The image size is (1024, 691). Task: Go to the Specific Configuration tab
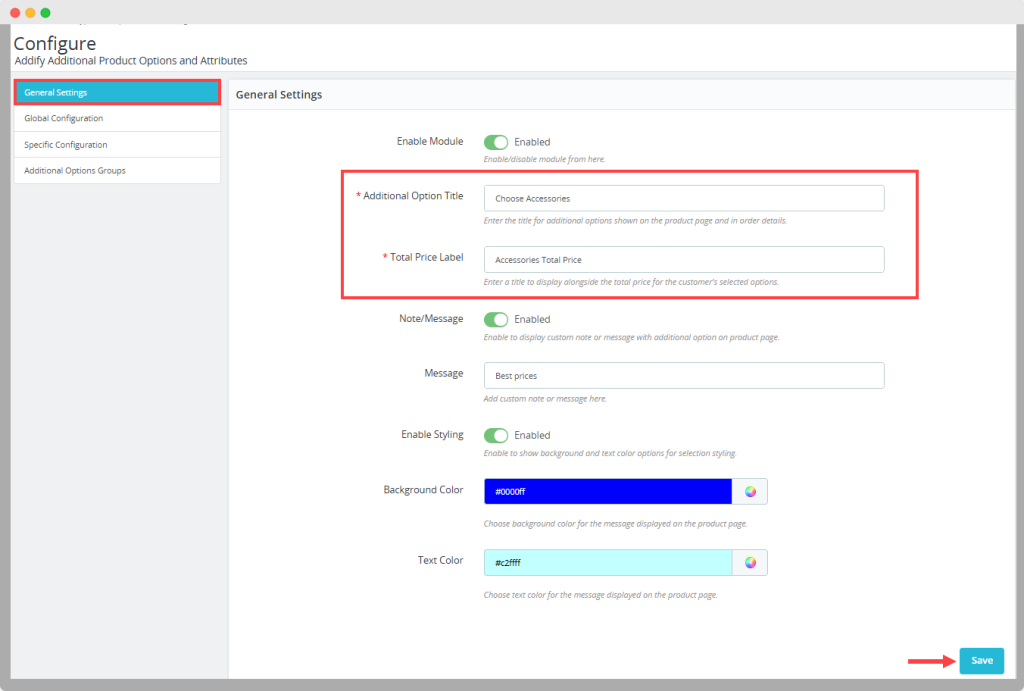(117, 145)
